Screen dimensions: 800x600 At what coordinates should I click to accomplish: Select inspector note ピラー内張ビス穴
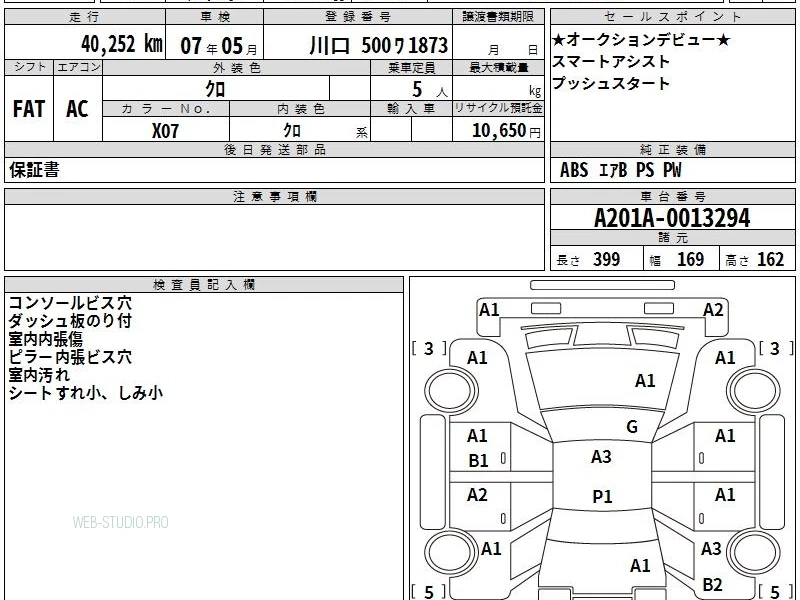click(x=70, y=357)
